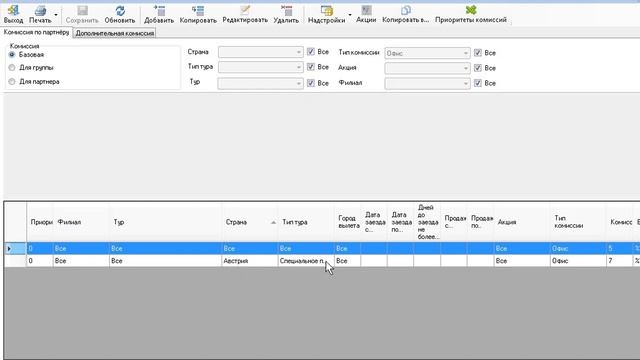Expand the Надстройки dropdown arrow
The image size is (640, 360).
tap(350, 15)
